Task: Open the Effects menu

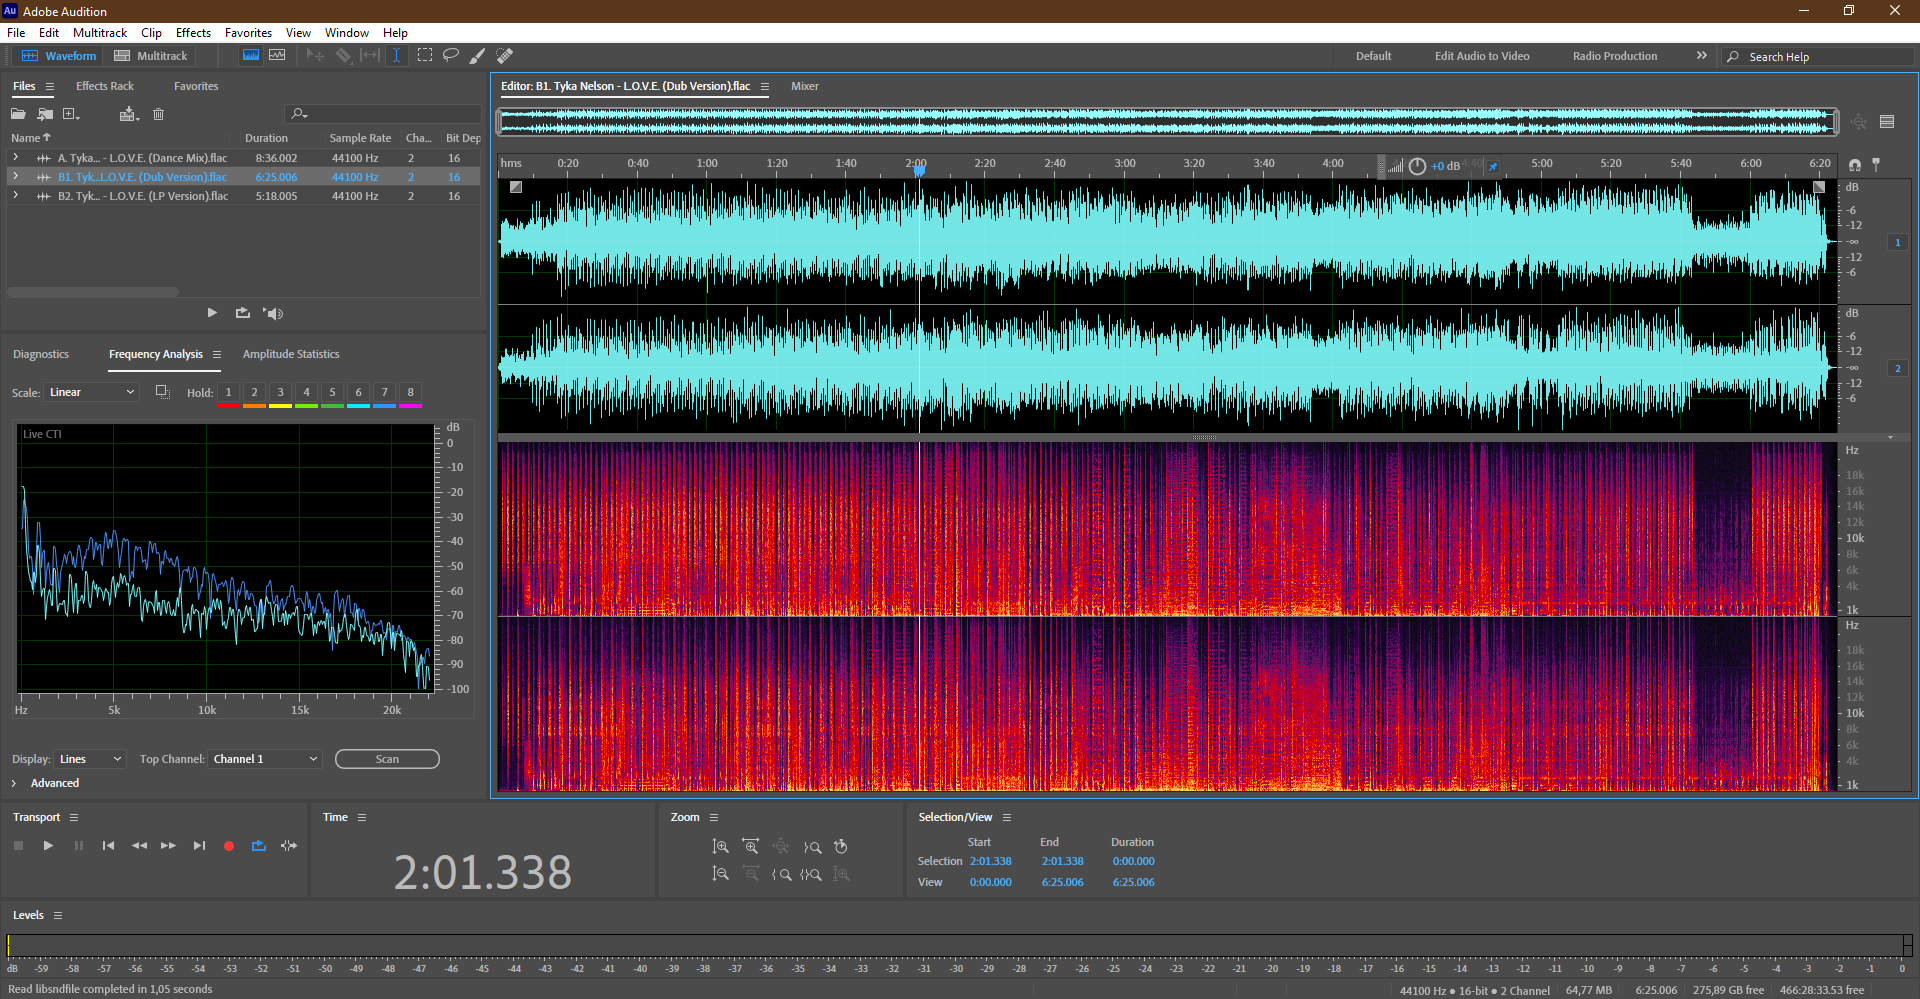Action: pos(193,33)
